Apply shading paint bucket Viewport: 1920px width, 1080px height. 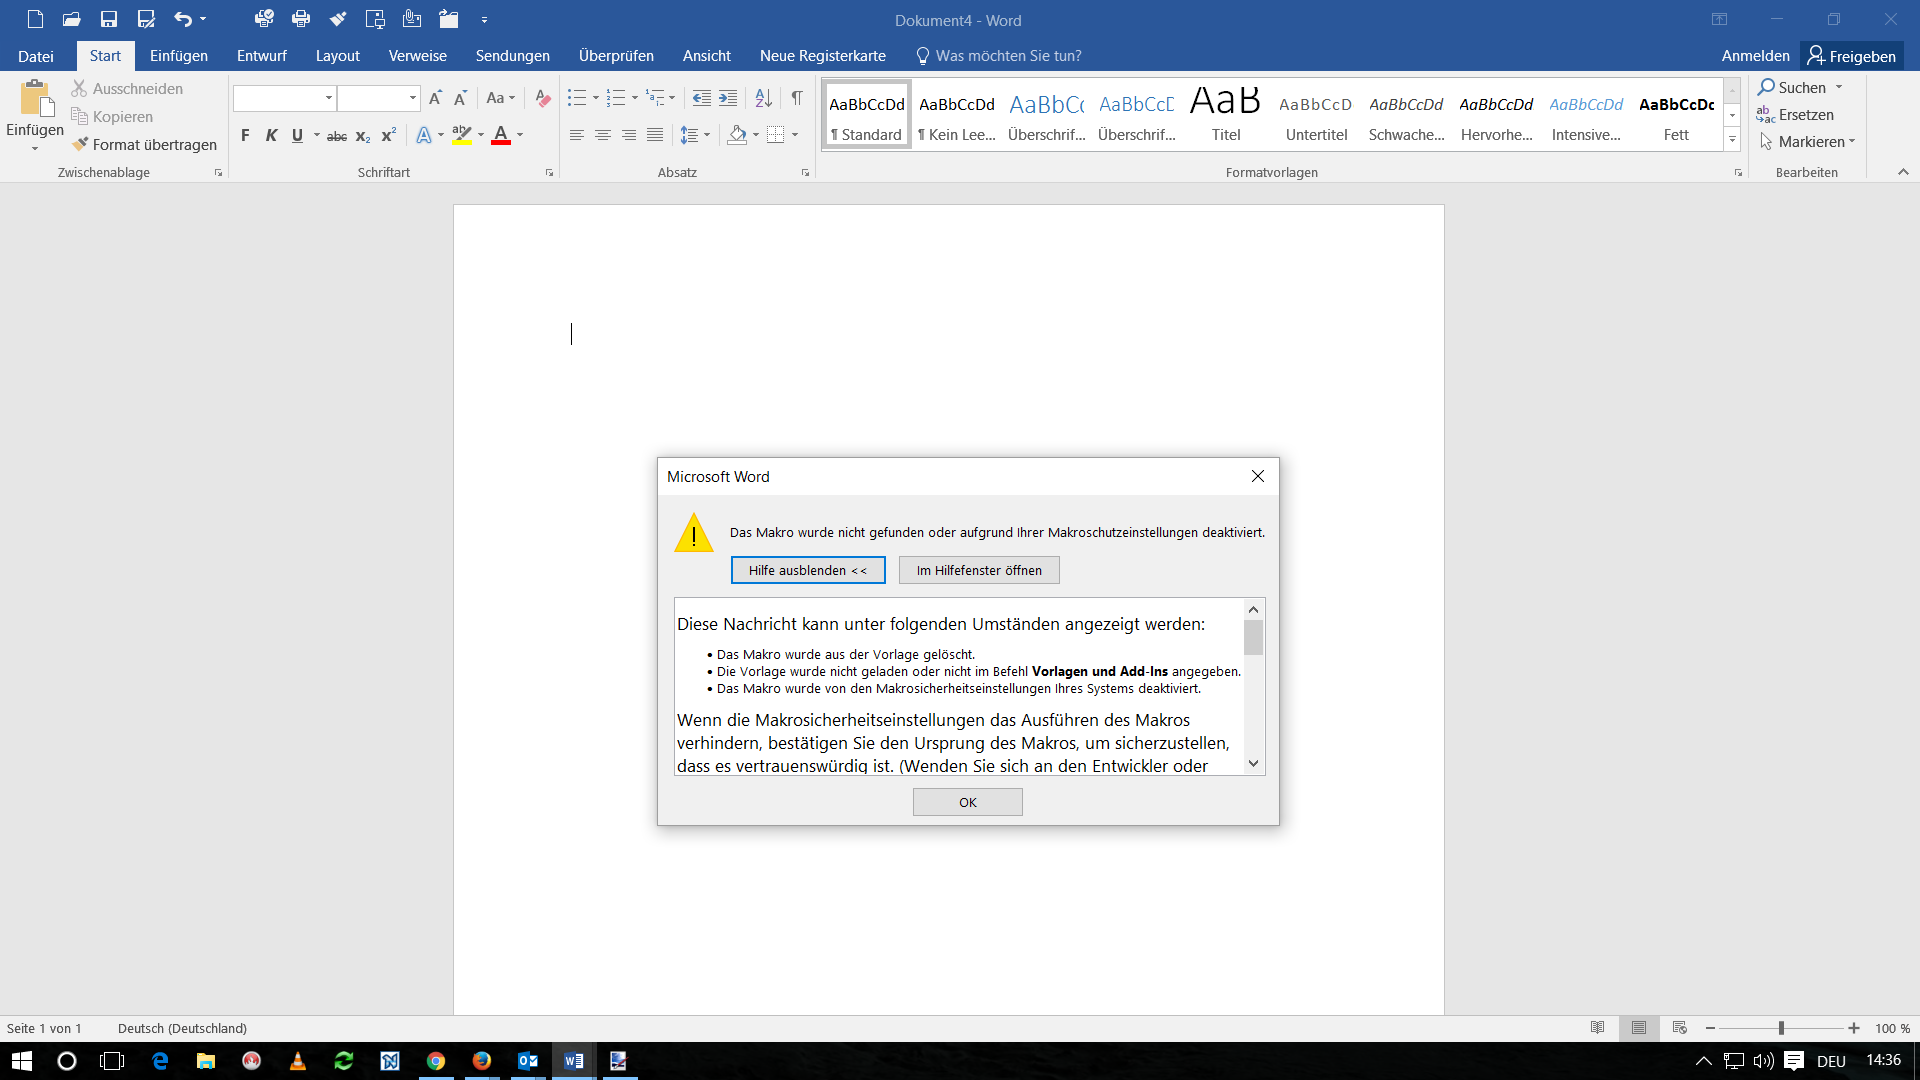pos(737,135)
